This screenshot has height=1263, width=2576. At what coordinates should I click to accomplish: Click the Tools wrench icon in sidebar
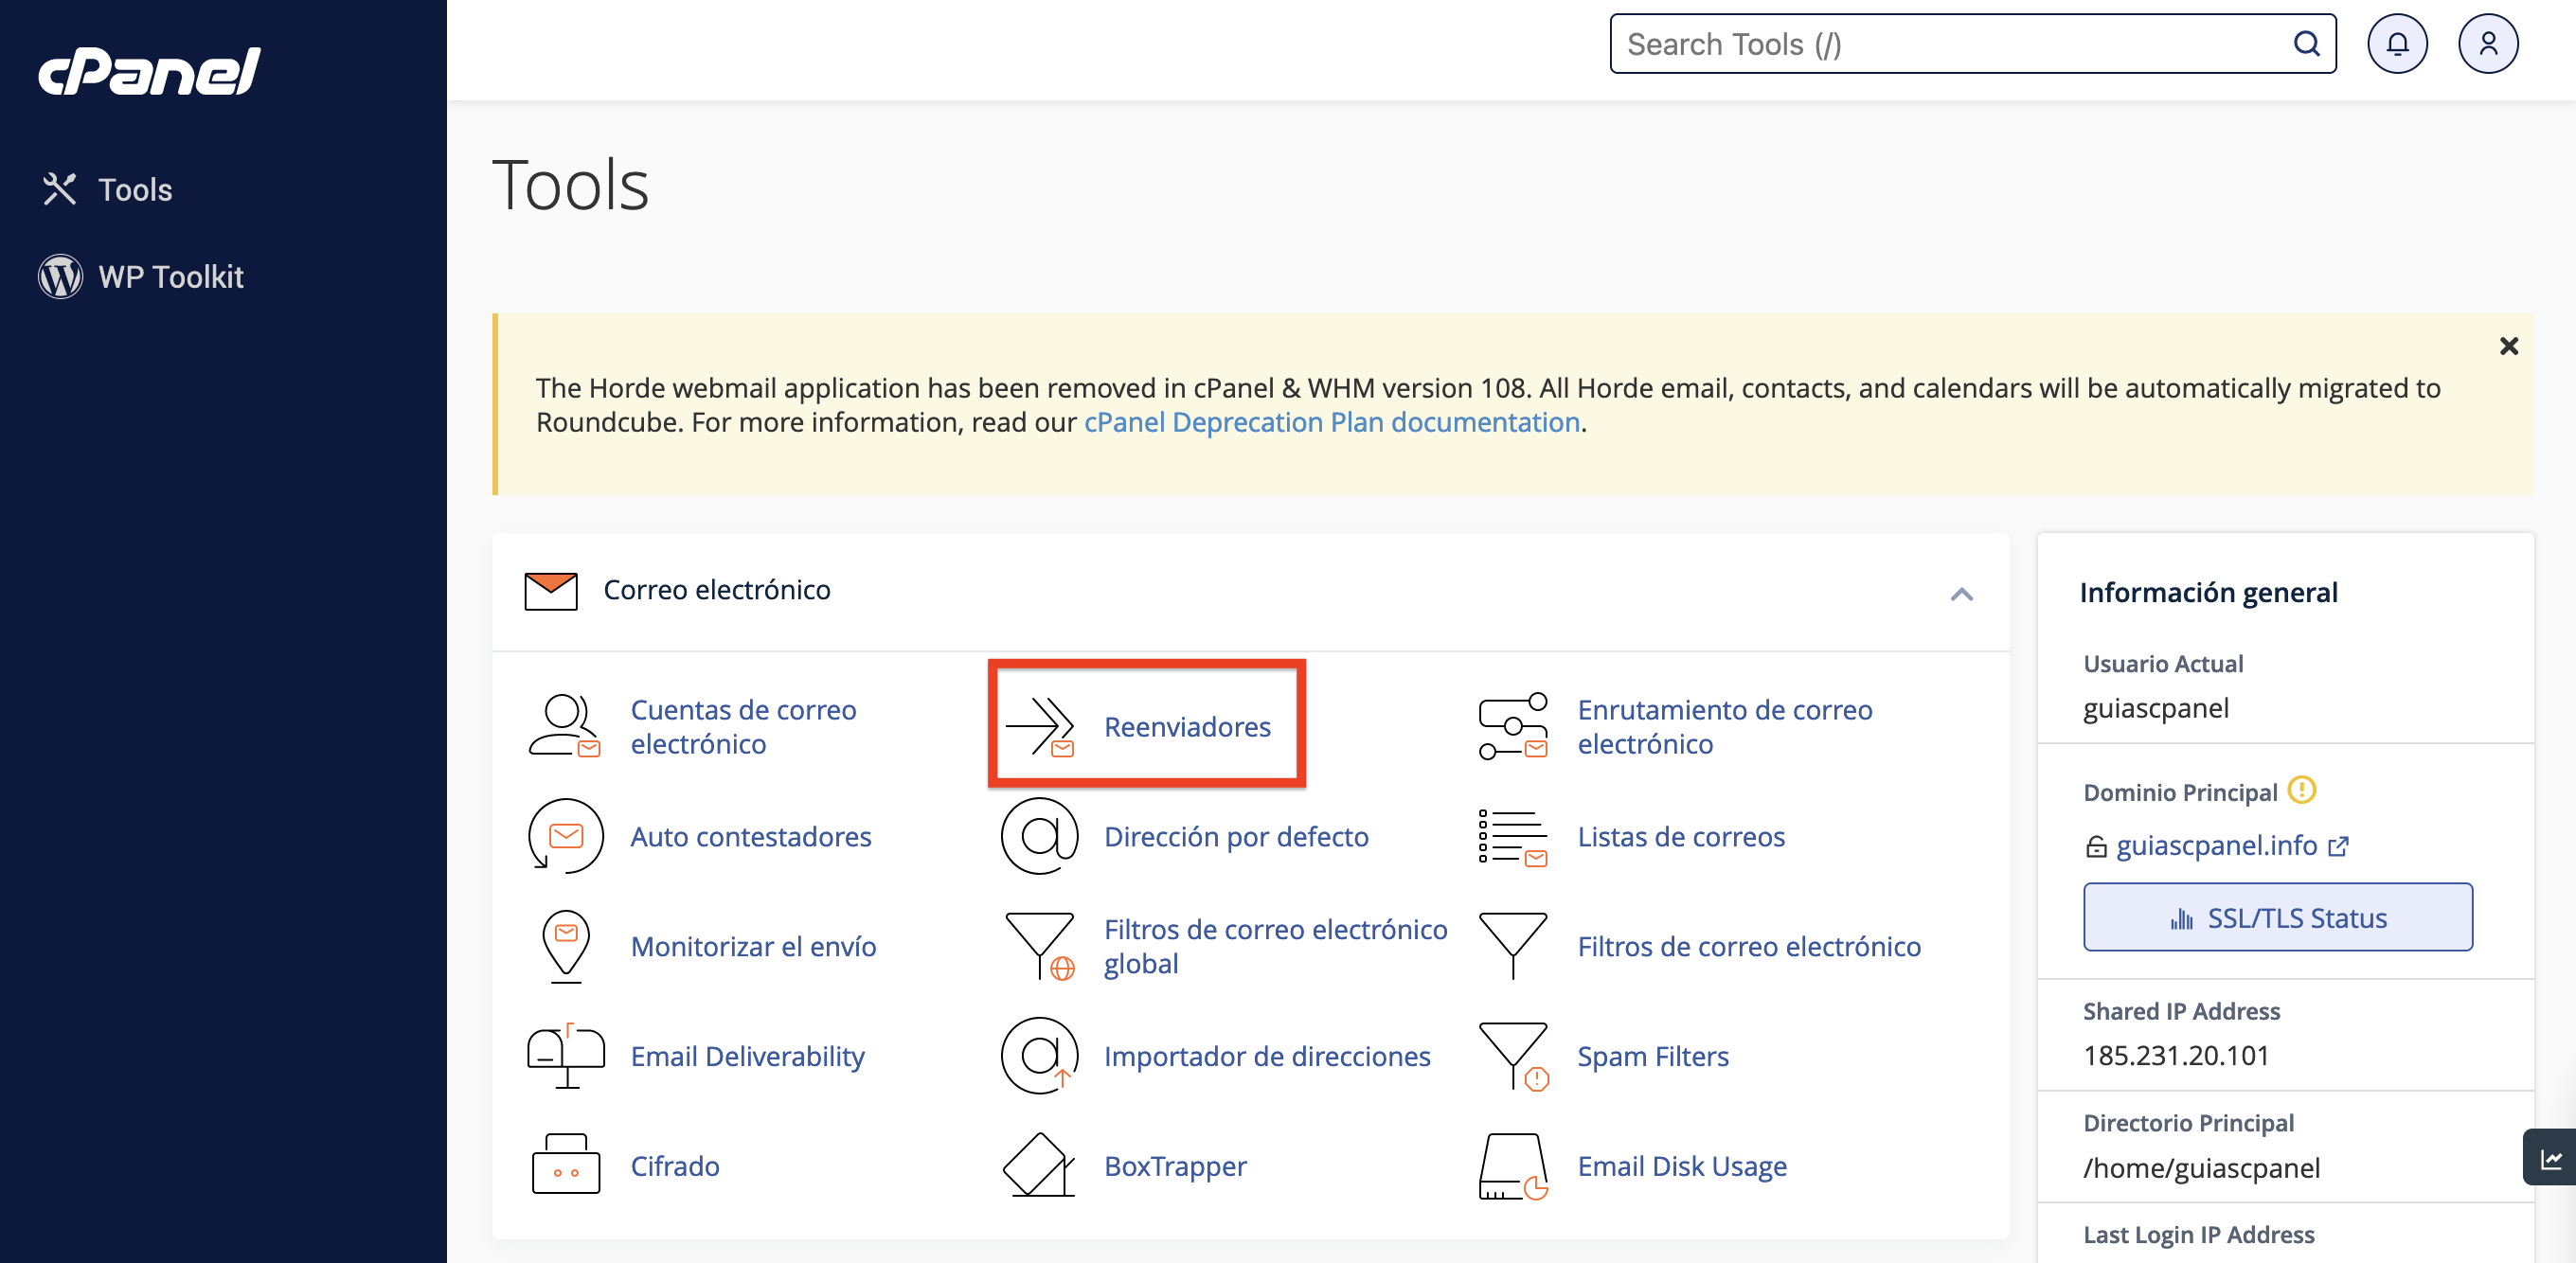pos(59,189)
